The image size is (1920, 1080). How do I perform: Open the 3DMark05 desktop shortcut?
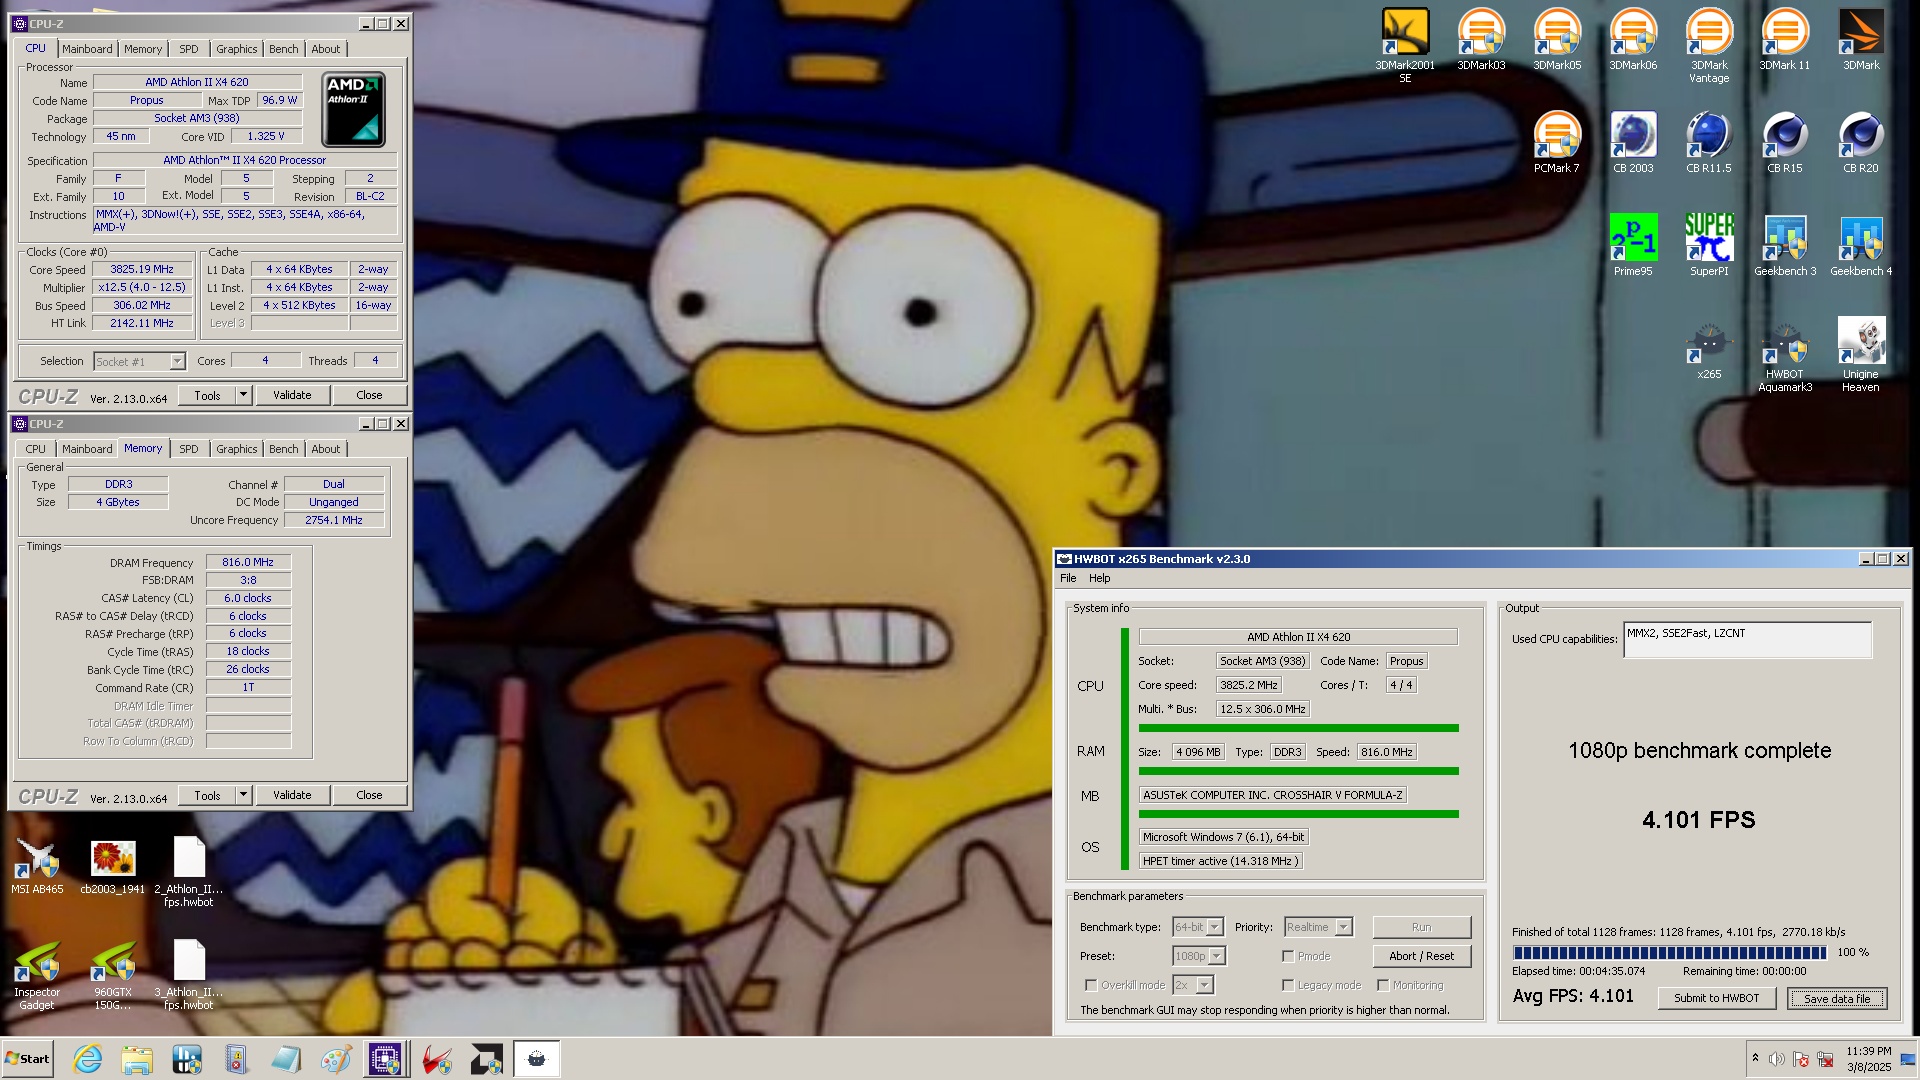1557,40
